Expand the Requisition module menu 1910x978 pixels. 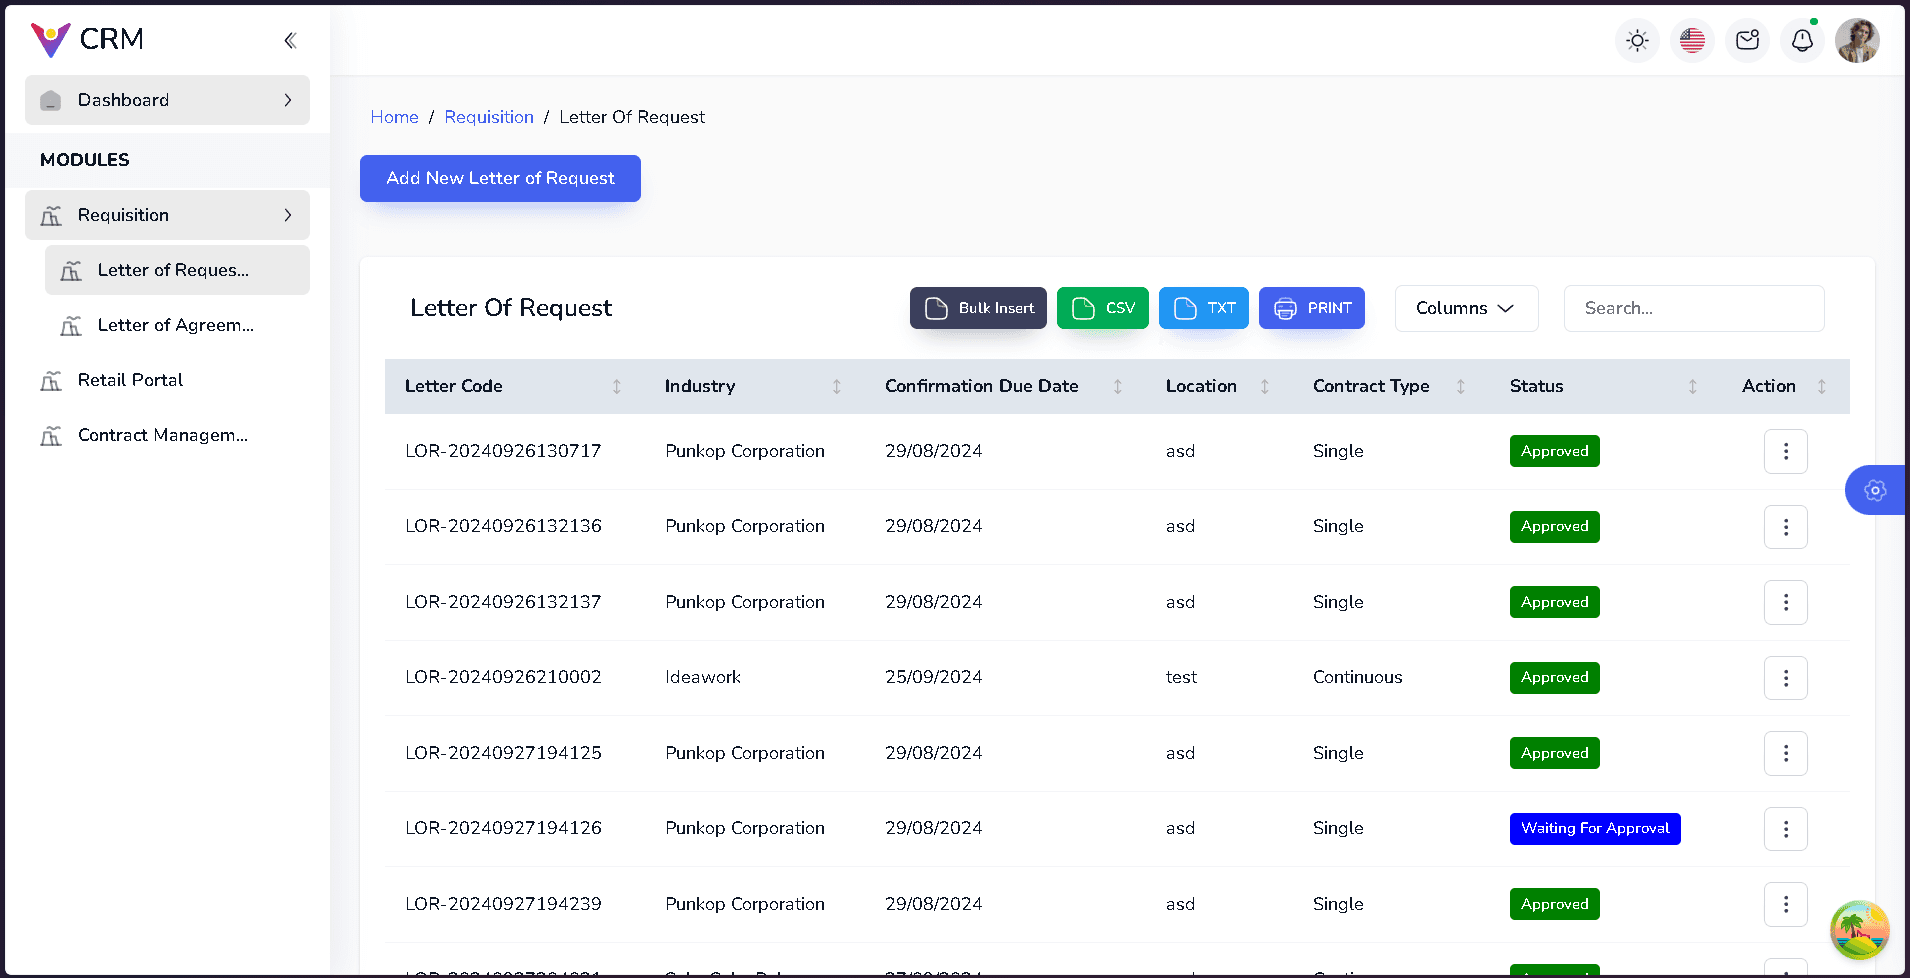click(167, 215)
